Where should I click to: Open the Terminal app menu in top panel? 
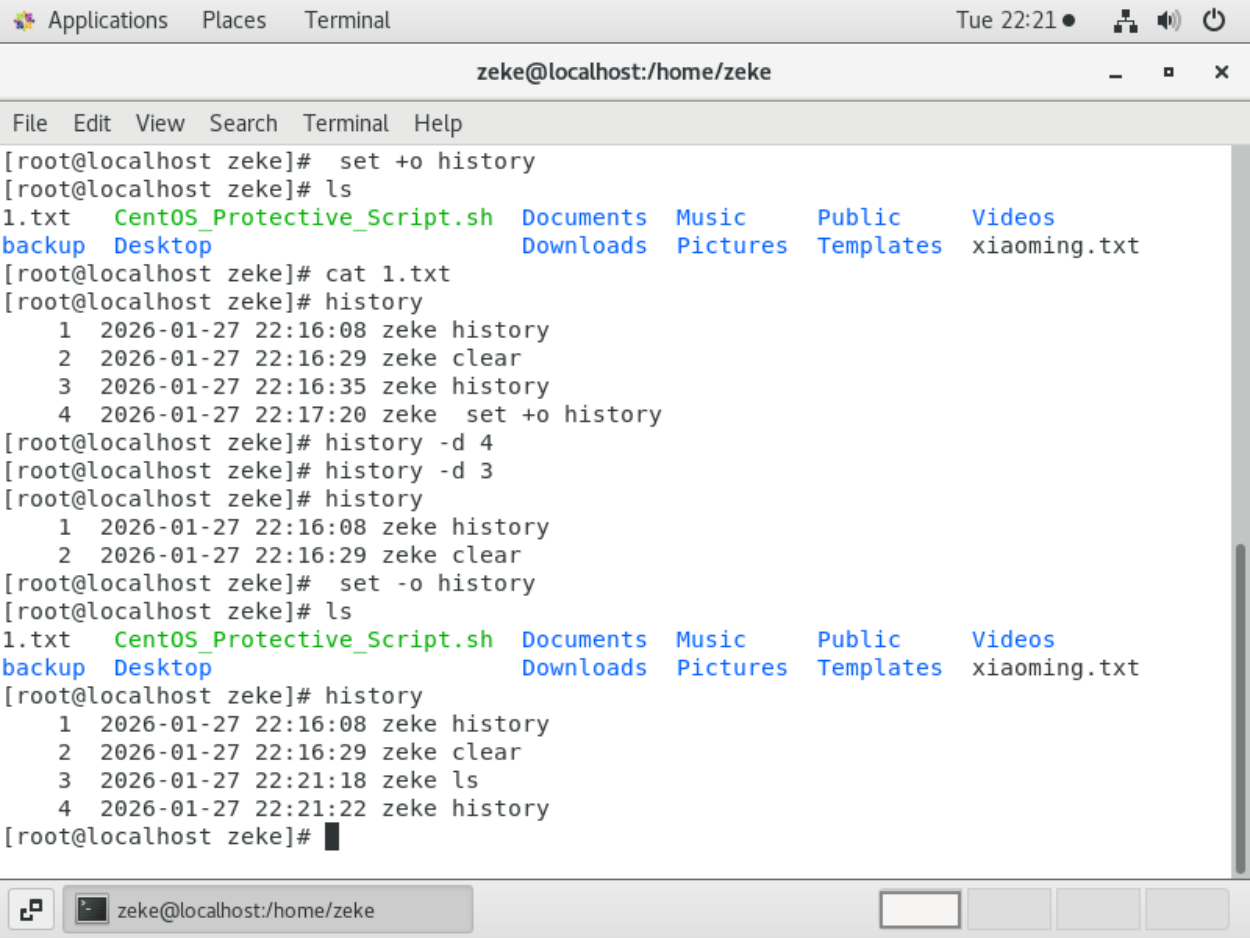pyautogui.click(x=347, y=20)
